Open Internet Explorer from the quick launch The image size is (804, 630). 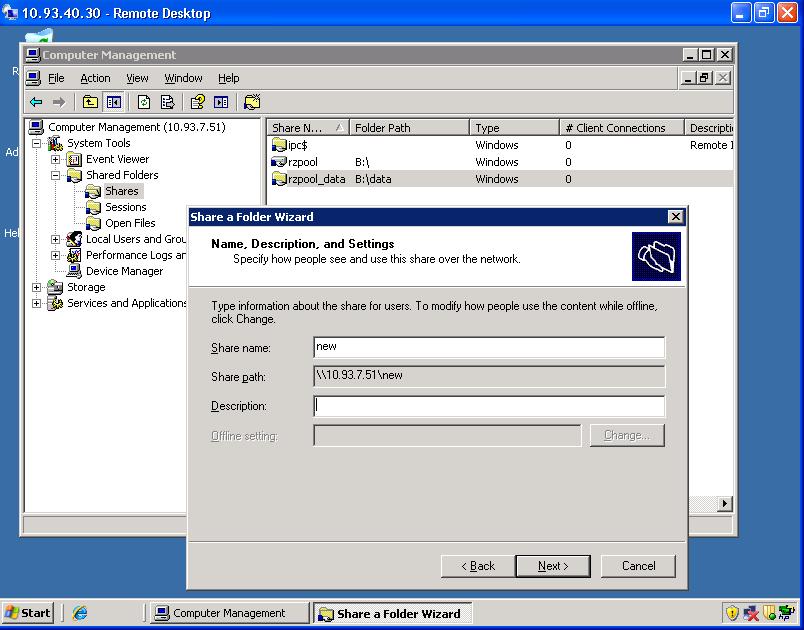(x=80, y=613)
